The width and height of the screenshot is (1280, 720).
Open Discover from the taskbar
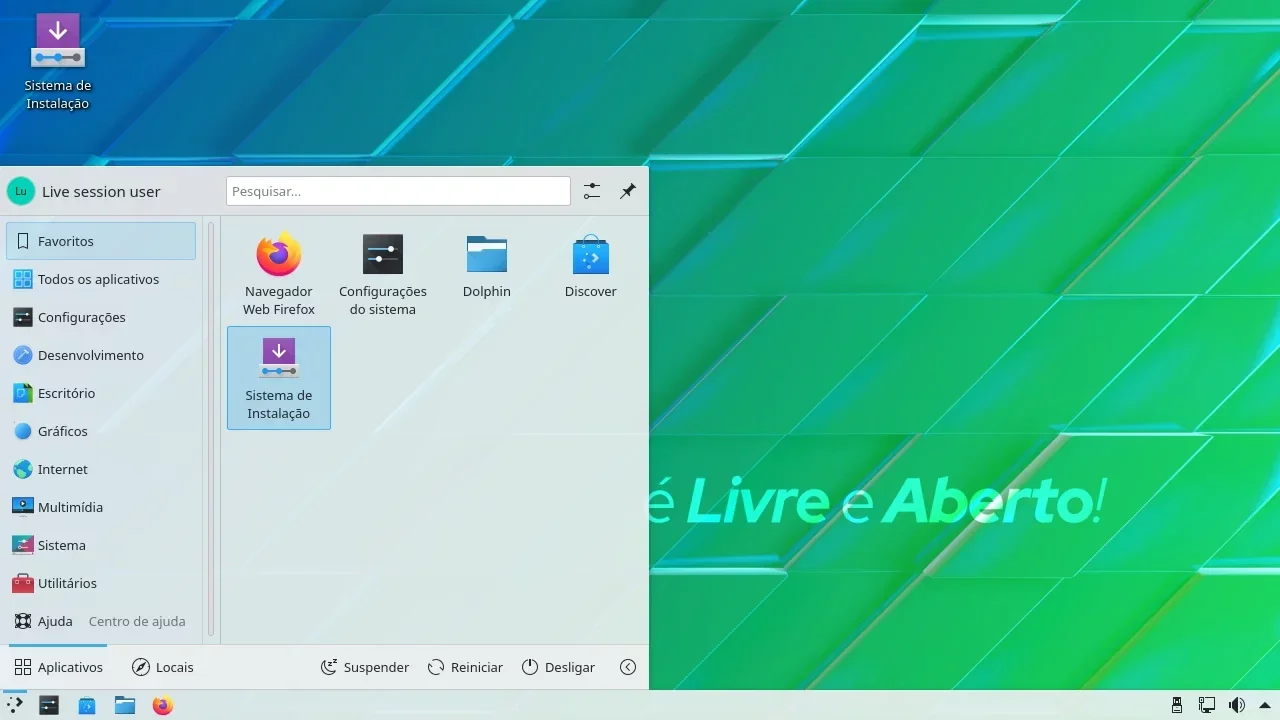pyautogui.click(x=87, y=706)
